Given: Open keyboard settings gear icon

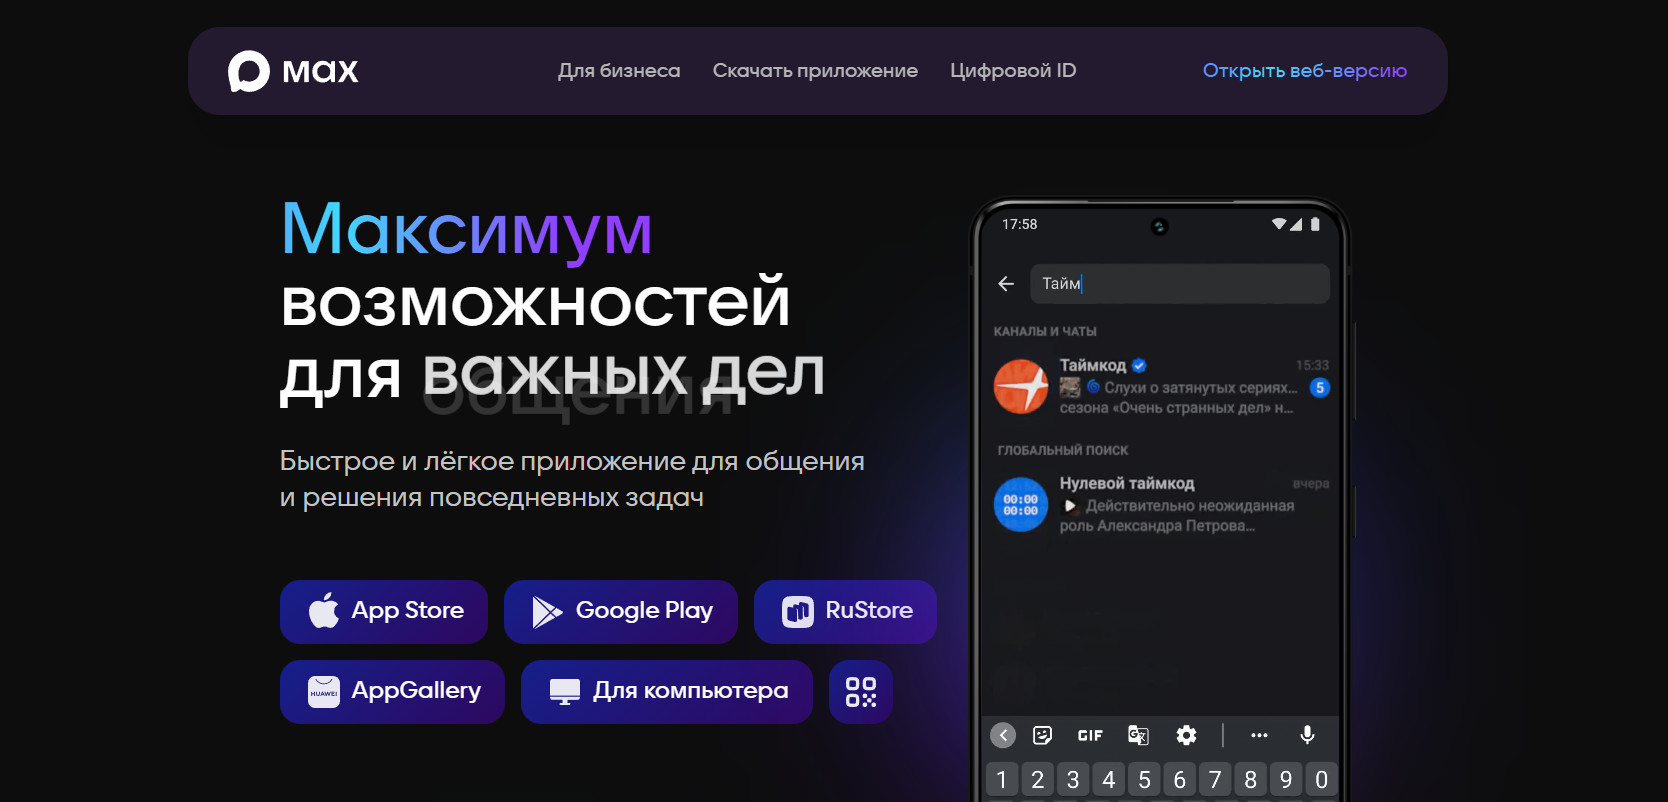Looking at the screenshot, I should click(x=1186, y=735).
